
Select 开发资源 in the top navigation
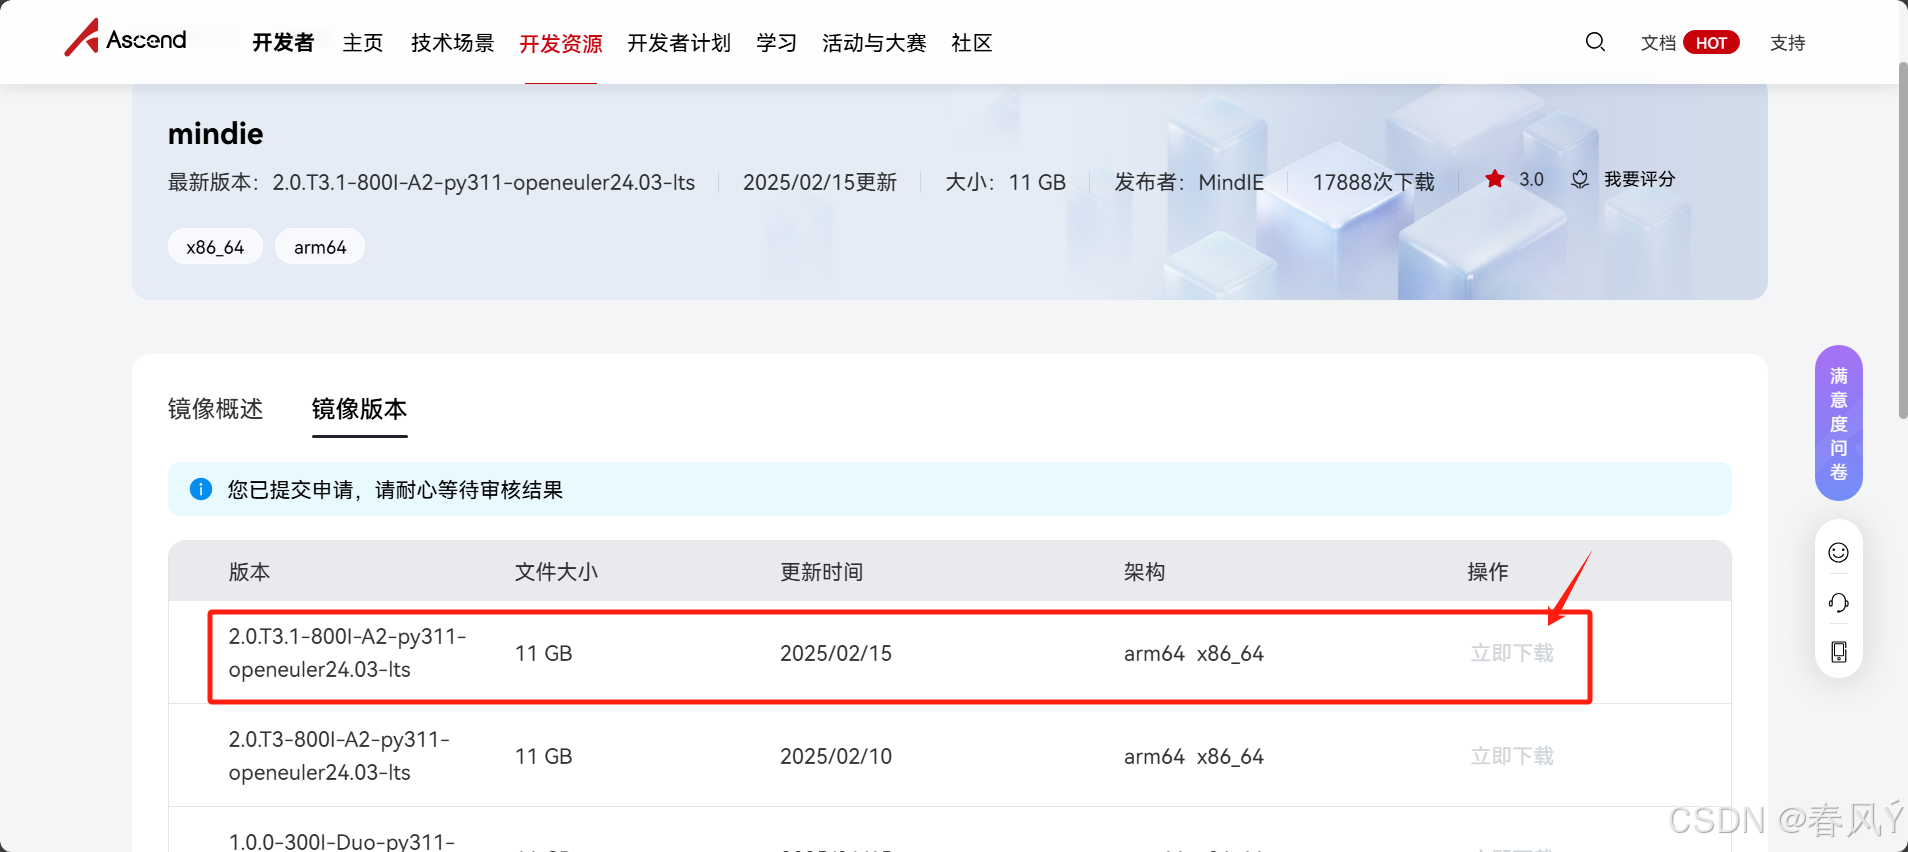click(x=561, y=43)
